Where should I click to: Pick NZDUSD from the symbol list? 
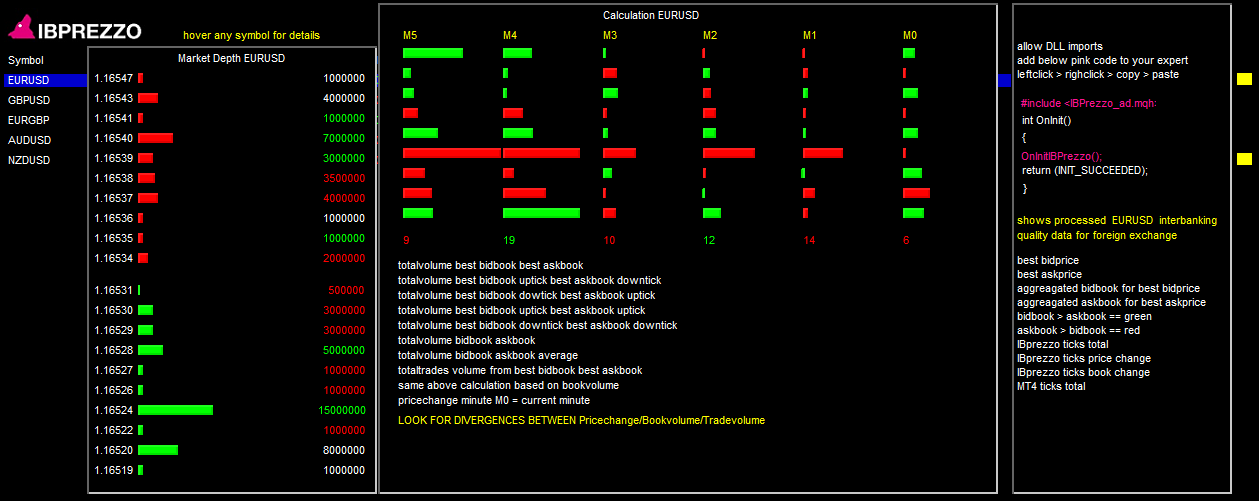(x=29, y=160)
